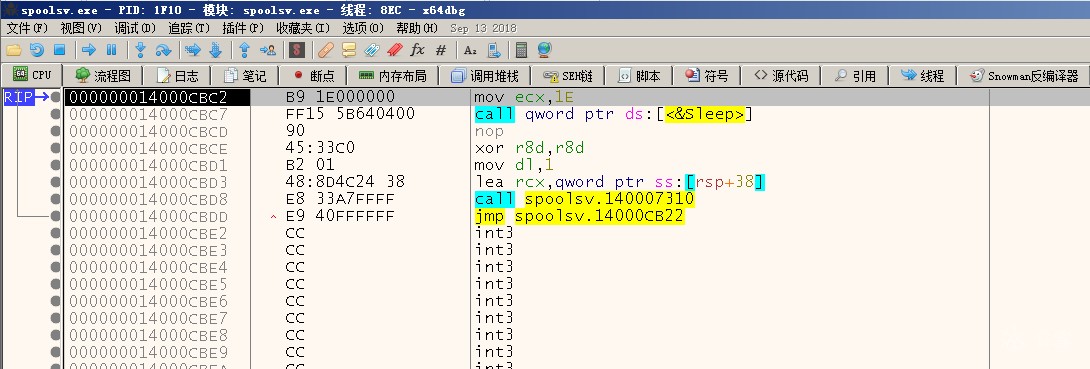Switch to the 笔记 tab
The image size is (1090, 369).
click(x=245, y=76)
